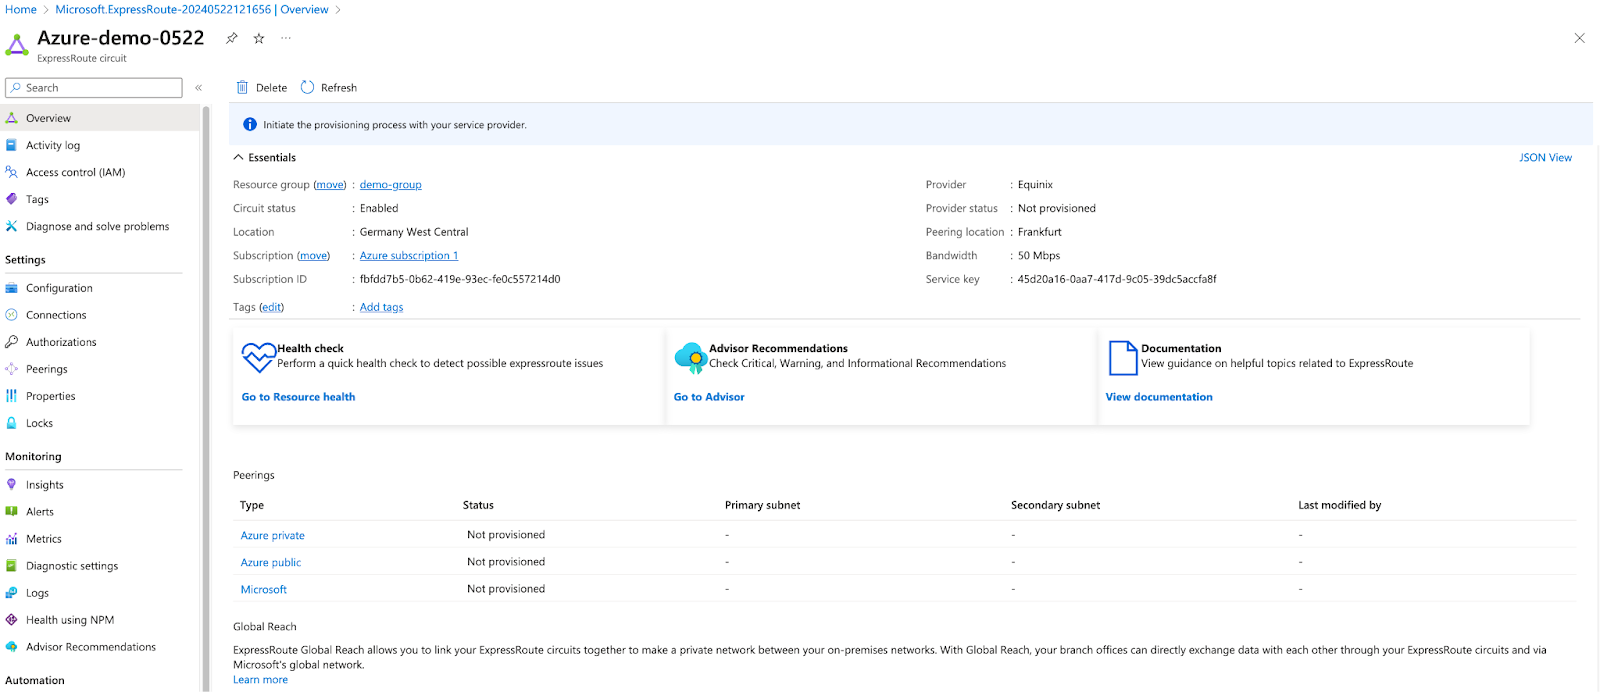This screenshot has height=692, width=1600.
Task: Open Overview in the sidebar
Action: tap(100, 118)
